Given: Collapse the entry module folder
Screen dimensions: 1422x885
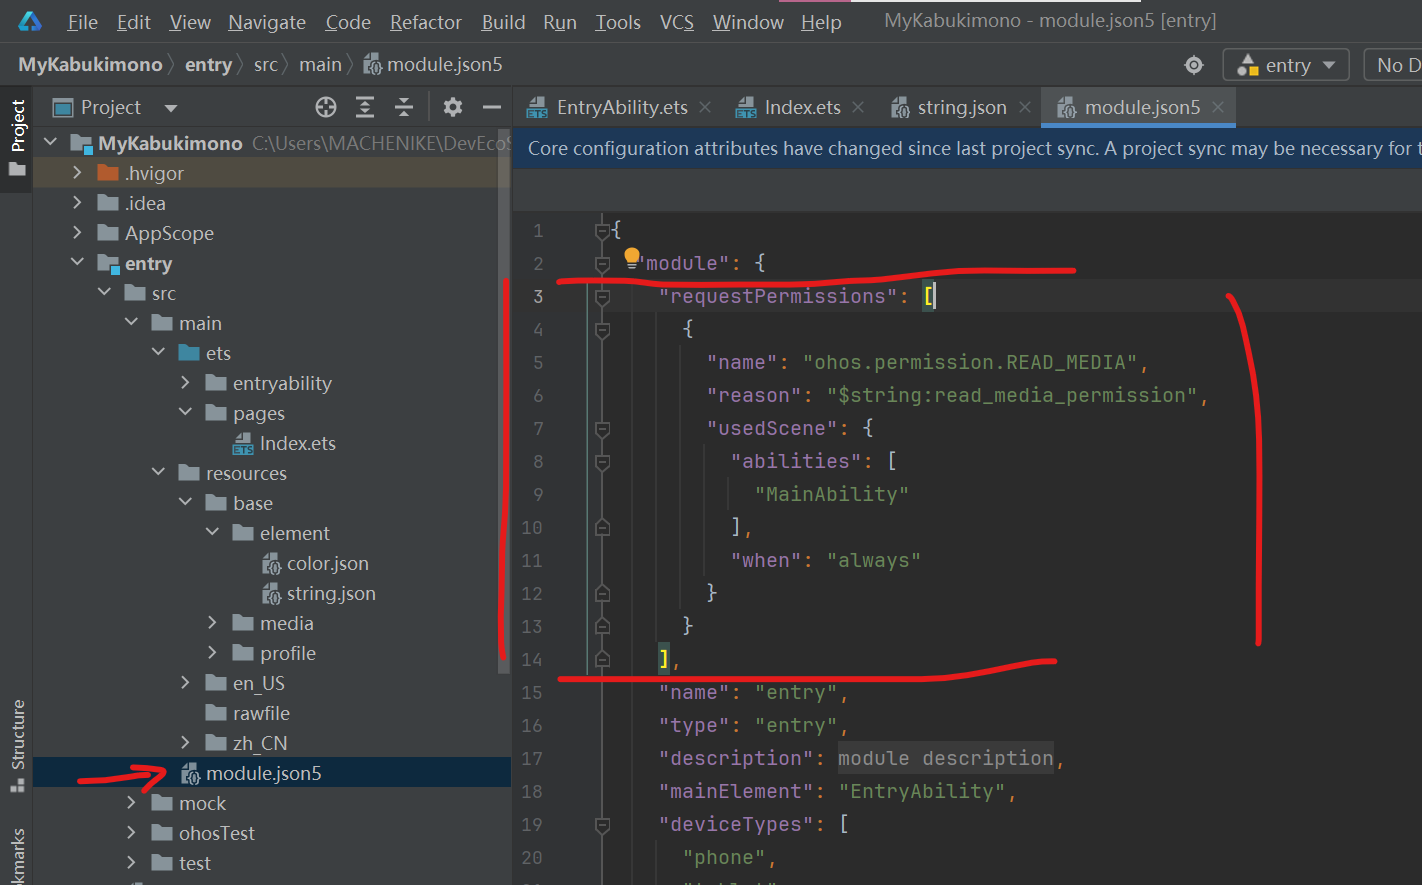Looking at the screenshot, I should (x=78, y=263).
